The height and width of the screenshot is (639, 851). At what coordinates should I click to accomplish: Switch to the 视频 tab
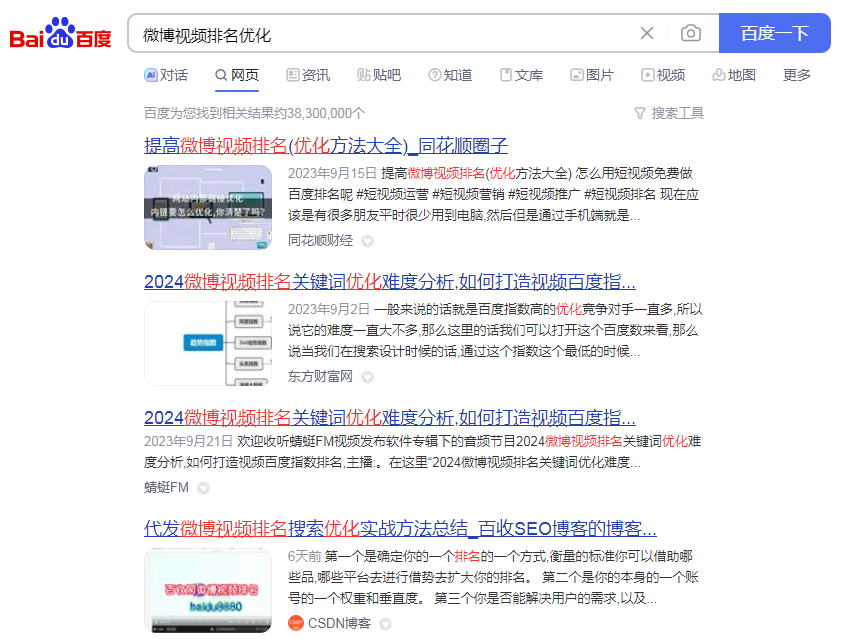point(663,75)
